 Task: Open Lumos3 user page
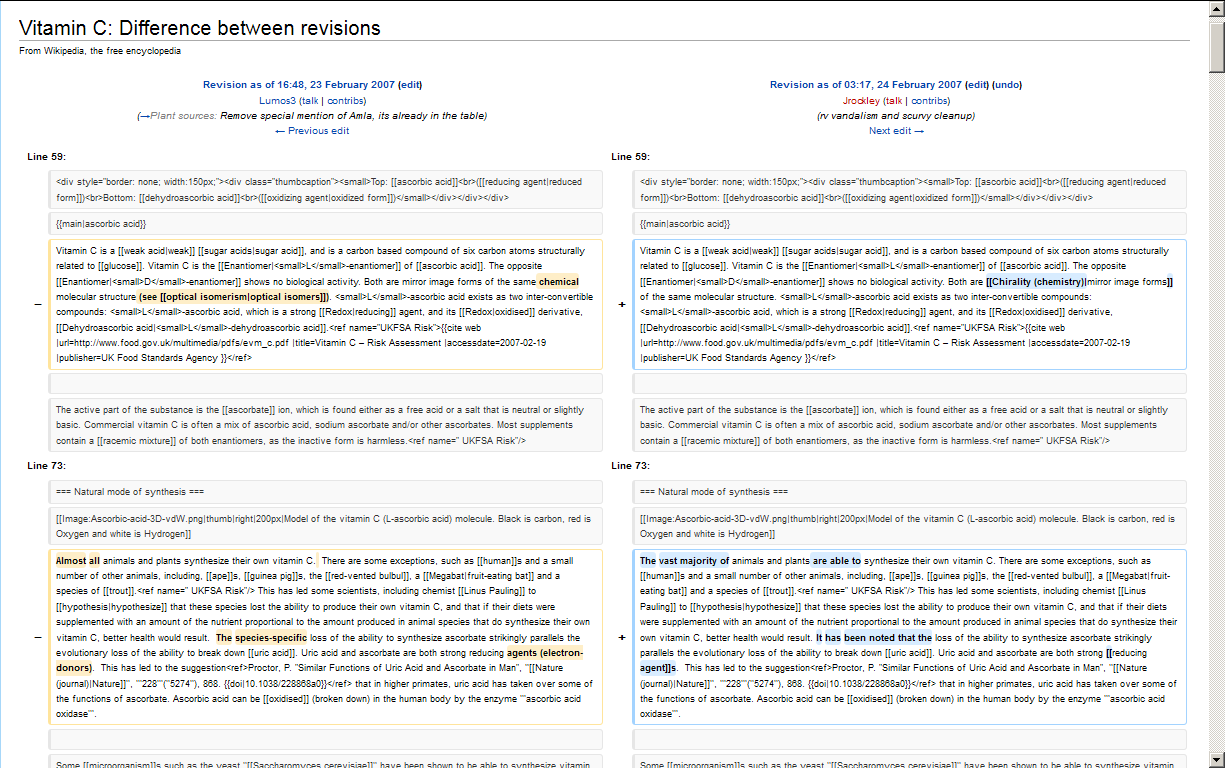click(x=277, y=101)
